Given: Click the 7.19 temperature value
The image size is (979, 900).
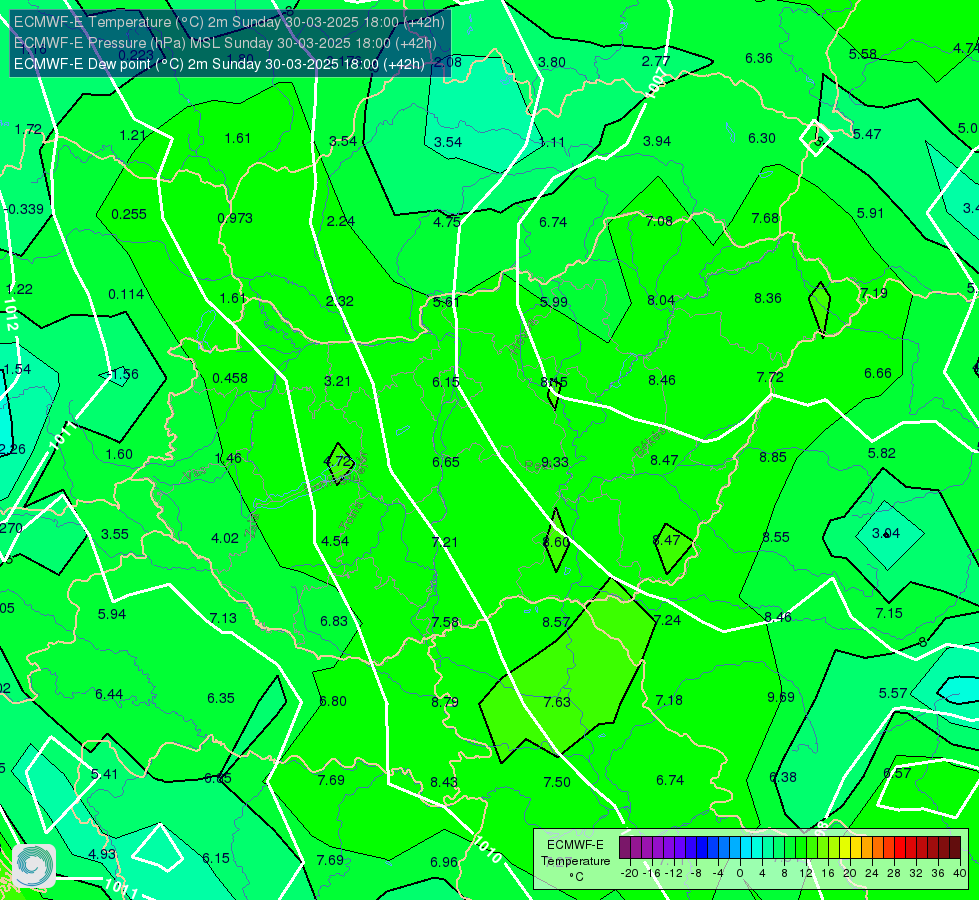Looking at the screenshot, I should pos(873,293).
